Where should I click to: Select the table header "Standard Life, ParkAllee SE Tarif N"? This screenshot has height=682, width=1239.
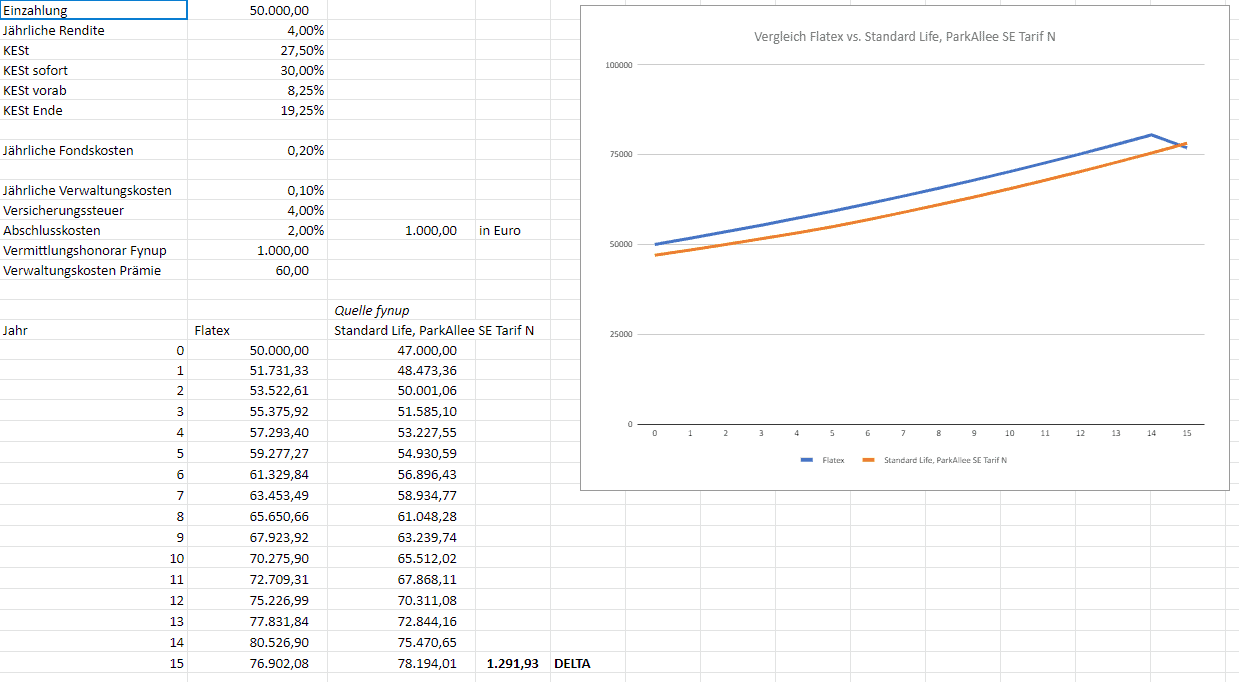434,330
